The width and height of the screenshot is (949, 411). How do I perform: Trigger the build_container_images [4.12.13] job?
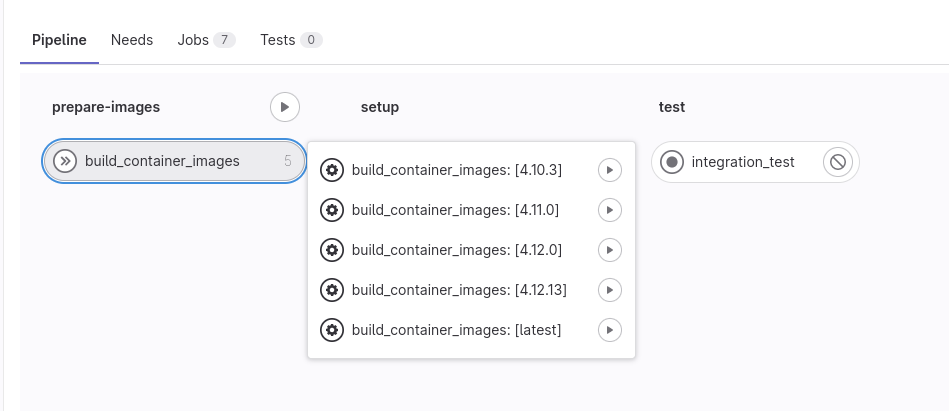(x=609, y=290)
